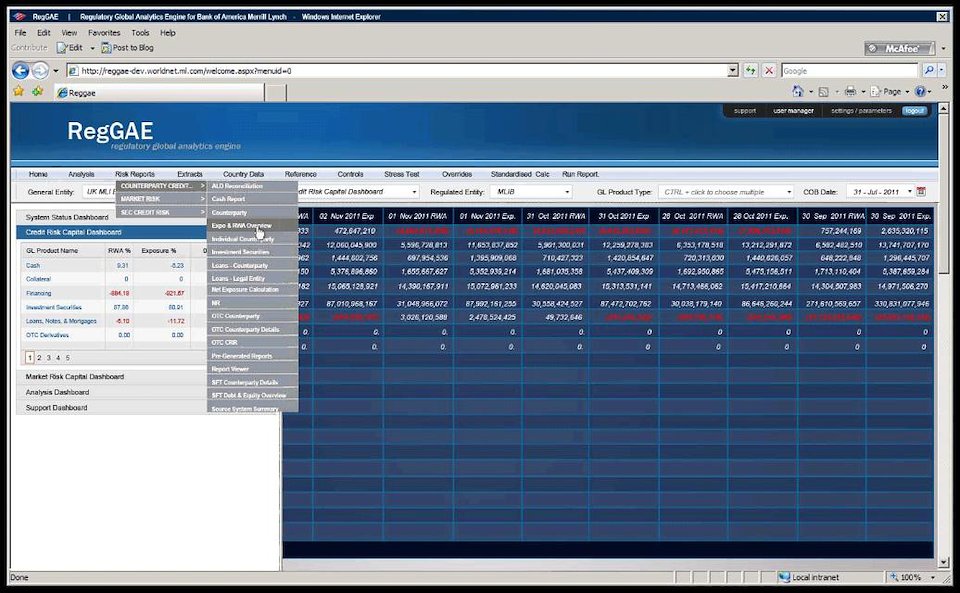Screen dimensions: 960x593
Task: Open the Stress Test menu
Action: 402,174
